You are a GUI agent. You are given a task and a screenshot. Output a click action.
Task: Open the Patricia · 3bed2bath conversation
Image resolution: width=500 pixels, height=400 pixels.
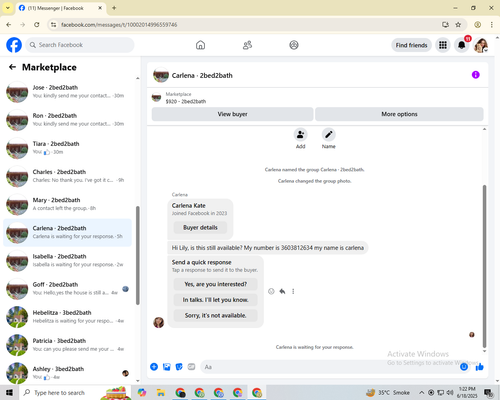[x=67, y=345]
